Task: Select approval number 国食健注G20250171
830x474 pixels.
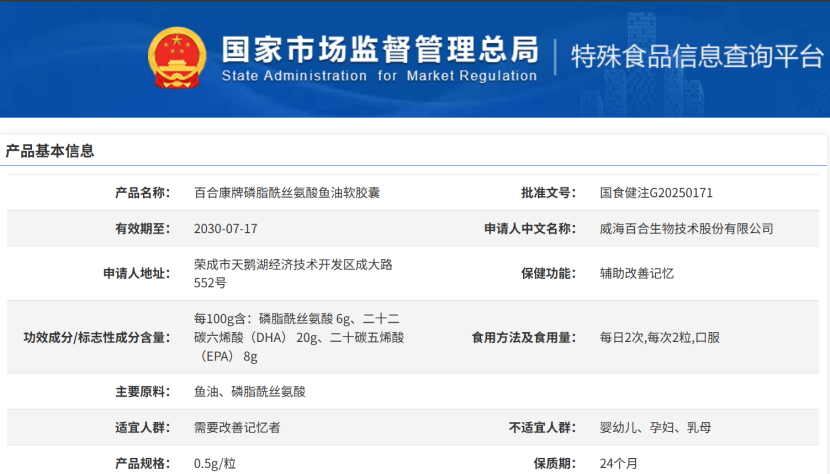Action: coord(656,193)
